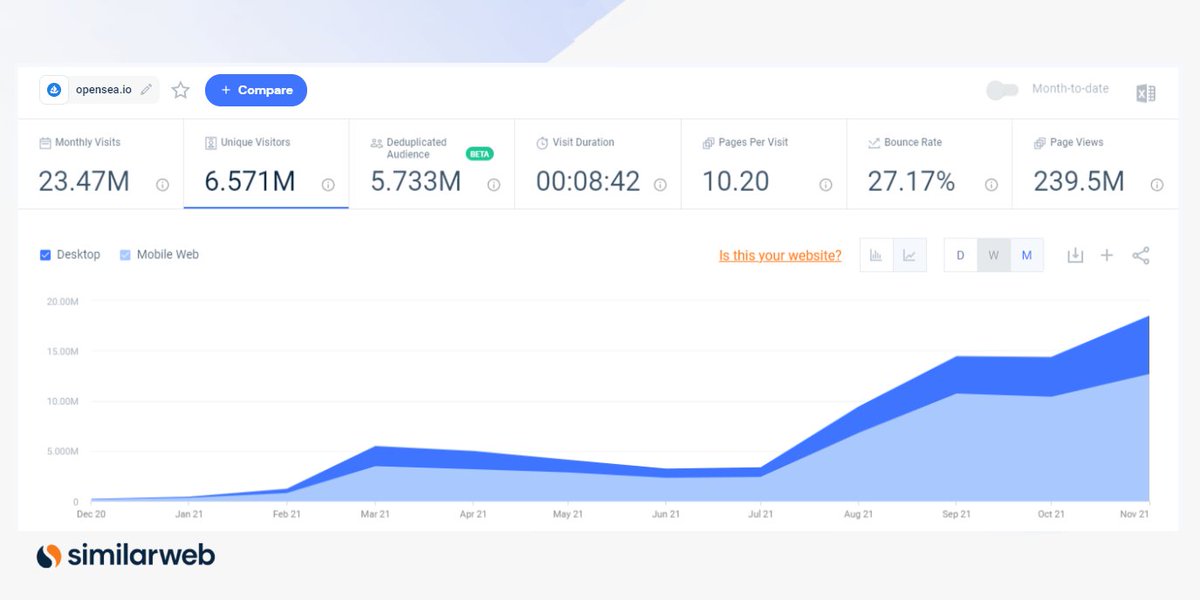Click the Monthly Visits calendar icon
This screenshot has height=600, width=1200.
pyautogui.click(x=45, y=143)
